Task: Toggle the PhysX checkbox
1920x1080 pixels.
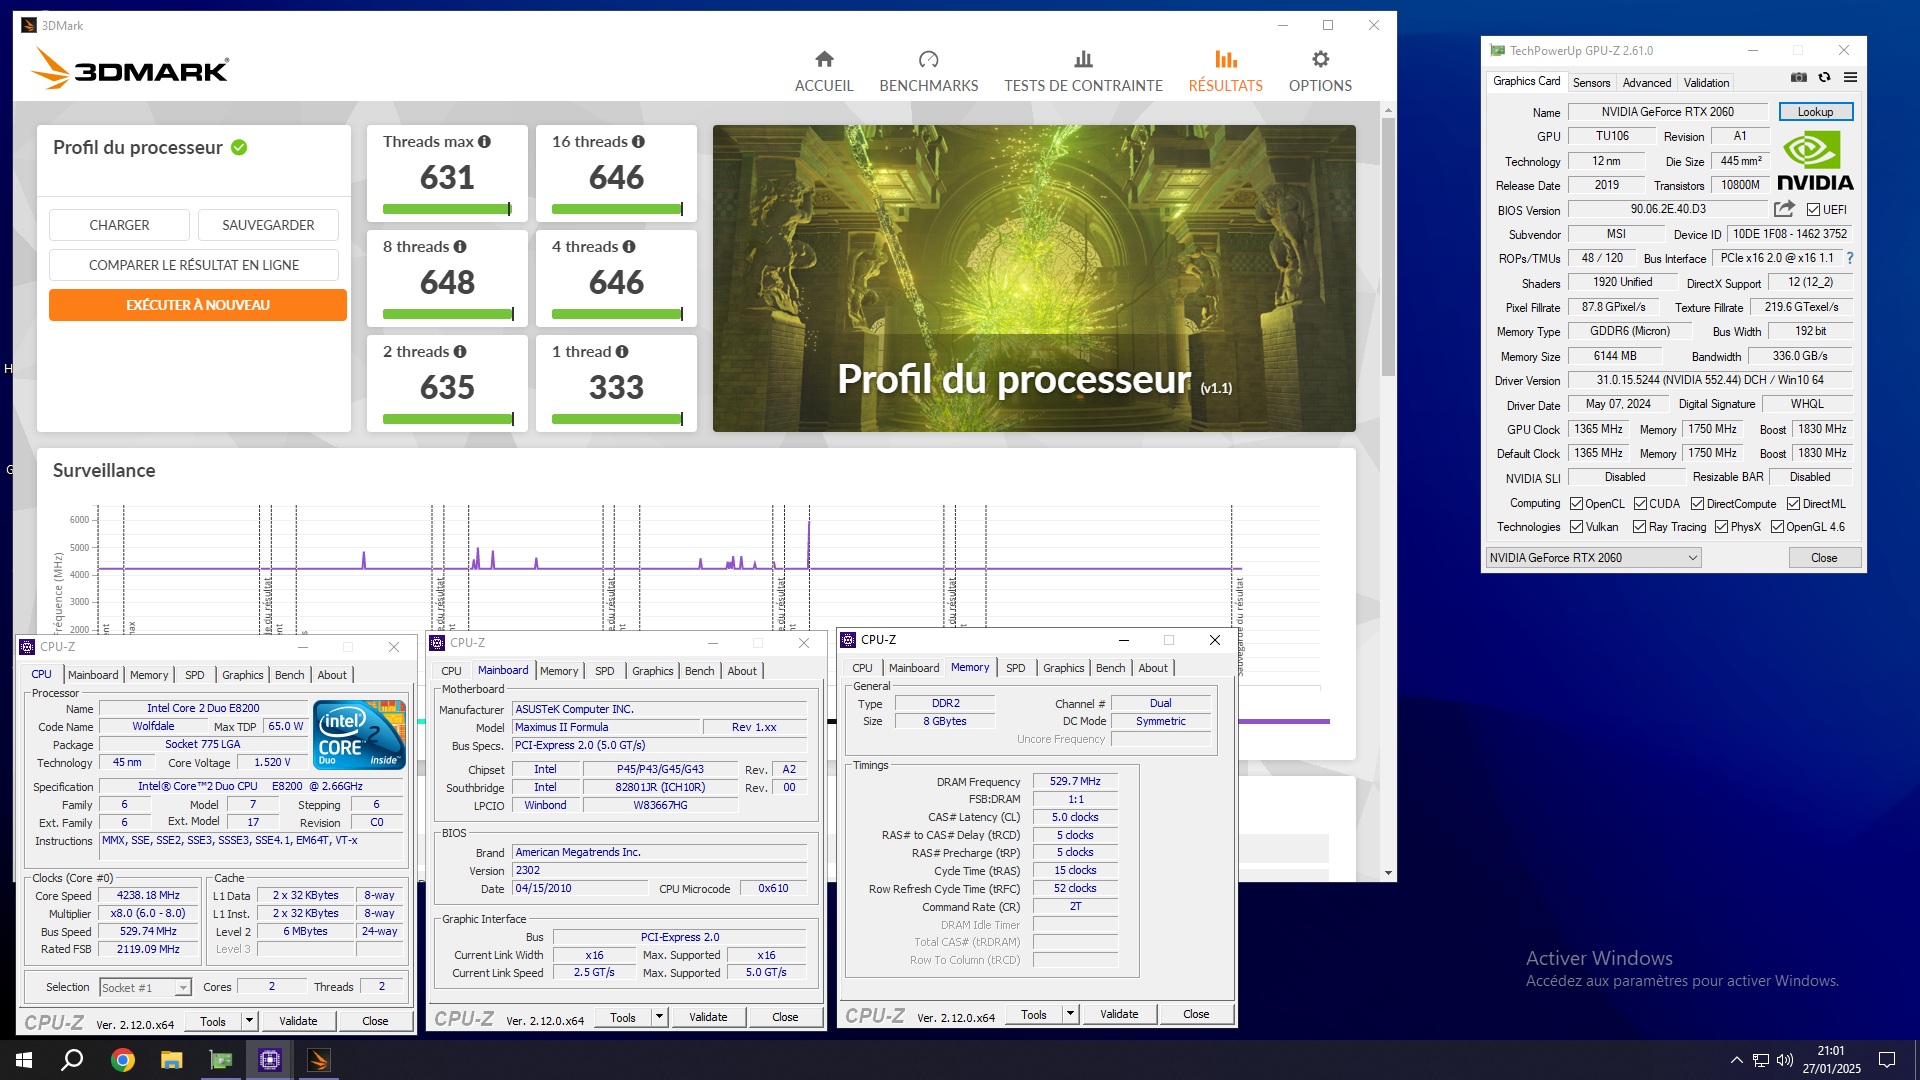Action: (x=1721, y=527)
